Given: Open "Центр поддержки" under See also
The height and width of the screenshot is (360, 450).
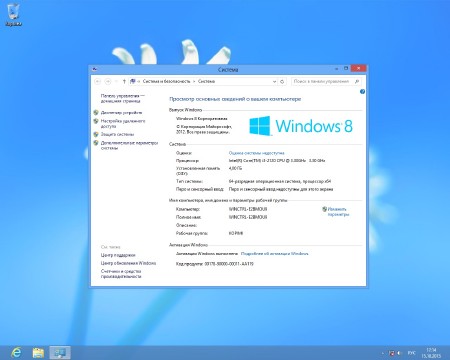Looking at the screenshot, I should (118, 255).
